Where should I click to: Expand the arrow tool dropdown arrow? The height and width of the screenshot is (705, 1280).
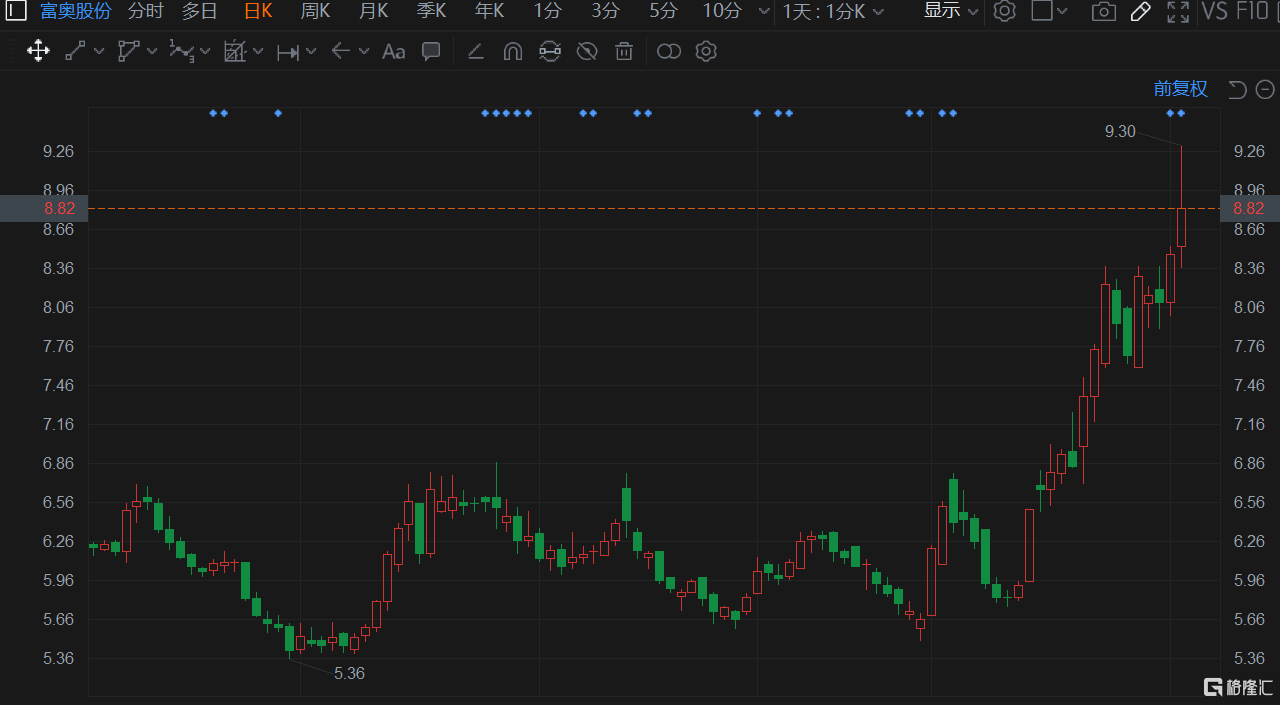click(x=364, y=51)
